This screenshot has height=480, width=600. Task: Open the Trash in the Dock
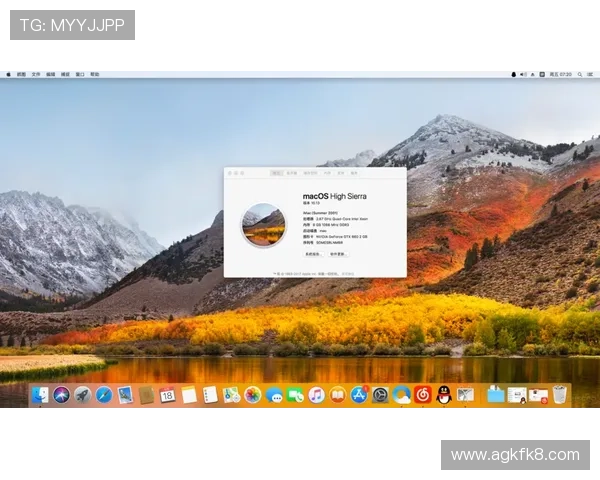click(559, 395)
